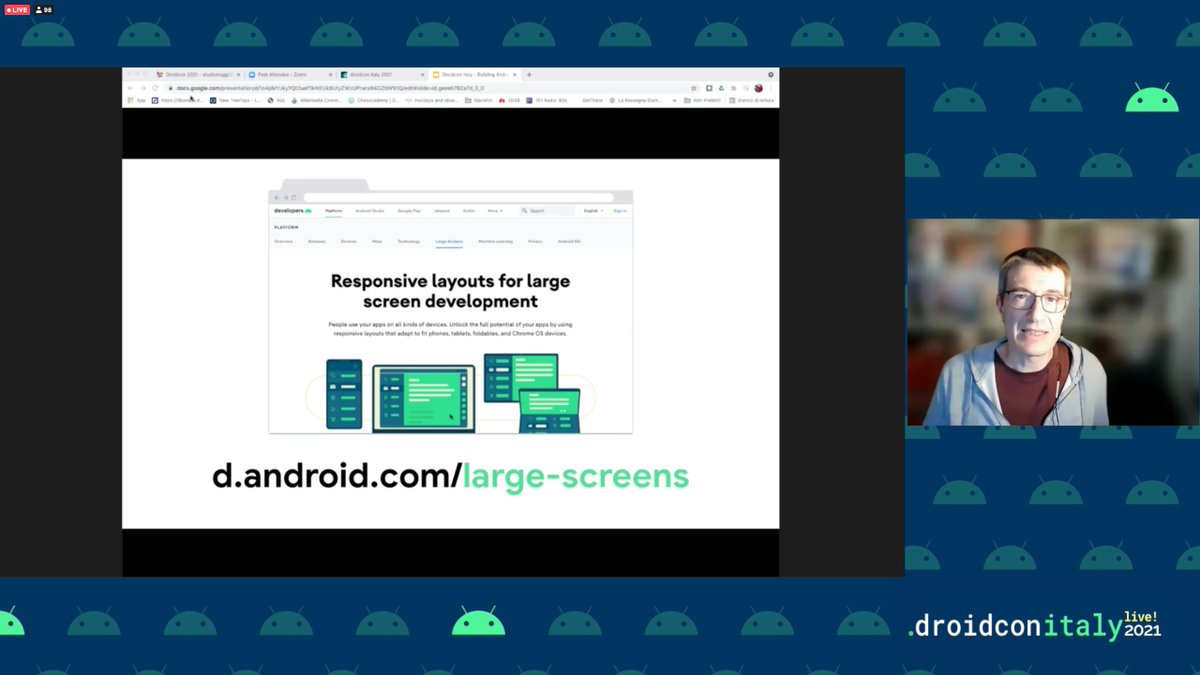Open the Large Screens platform subtab

pyautogui.click(x=449, y=242)
